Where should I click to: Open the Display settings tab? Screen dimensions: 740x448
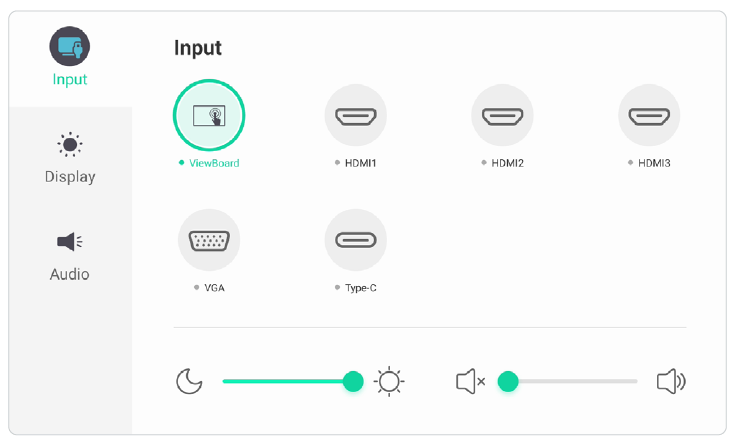(x=70, y=158)
